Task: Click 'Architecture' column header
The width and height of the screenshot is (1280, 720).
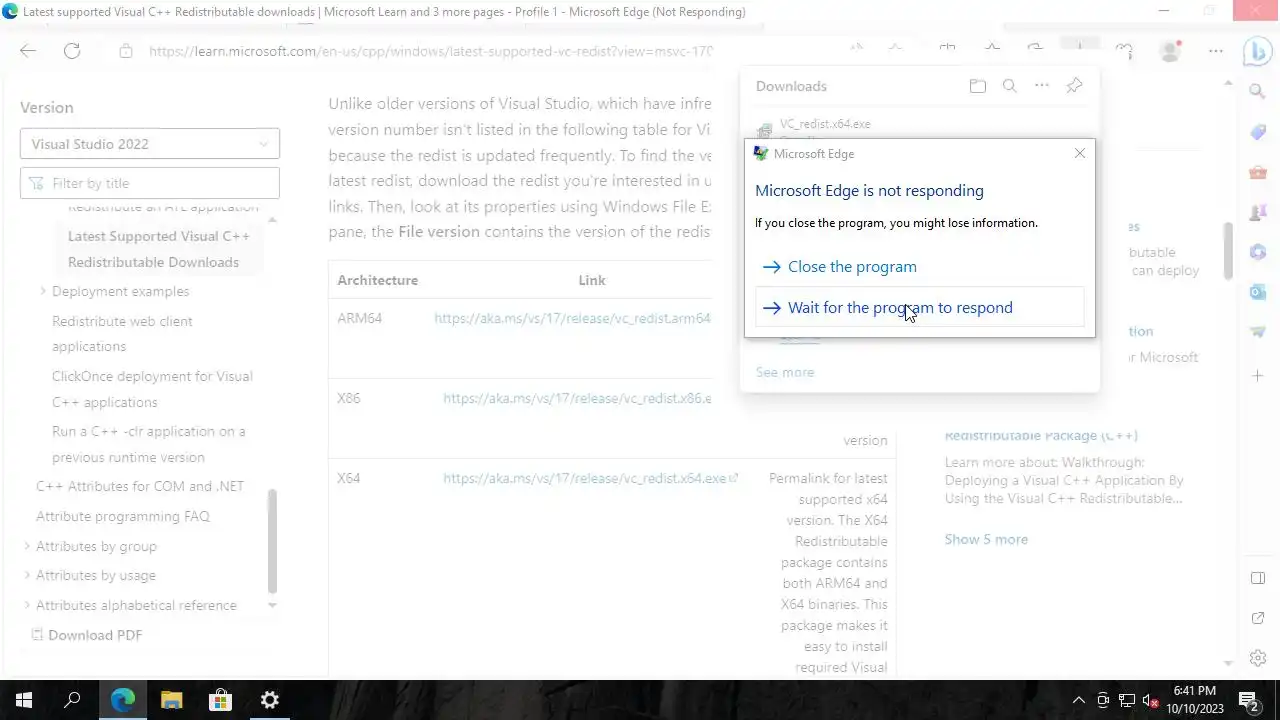Action: [377, 280]
